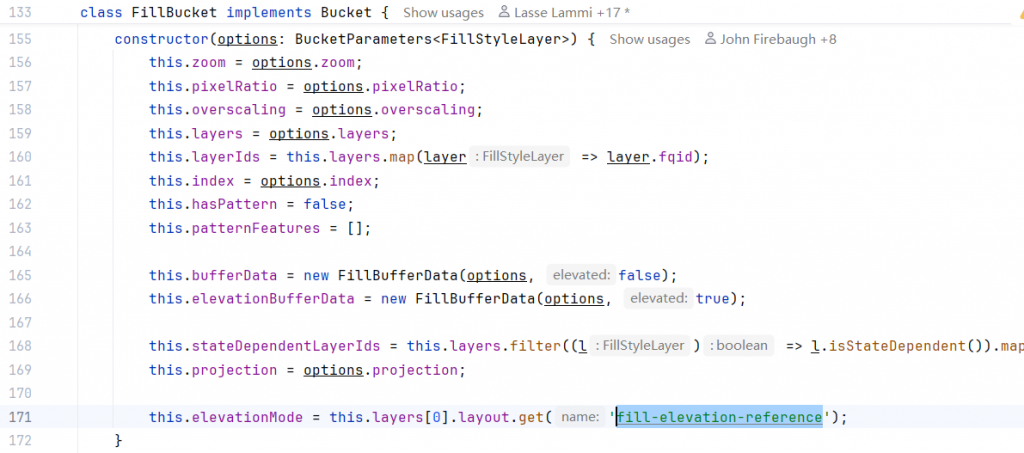
Task: Click 'this.elevationMode' on line 171
Action: pos(226,417)
